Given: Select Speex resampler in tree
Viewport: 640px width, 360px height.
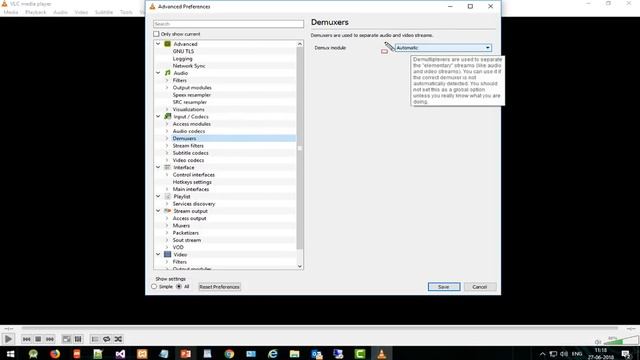Looking at the screenshot, I should 192,95.
